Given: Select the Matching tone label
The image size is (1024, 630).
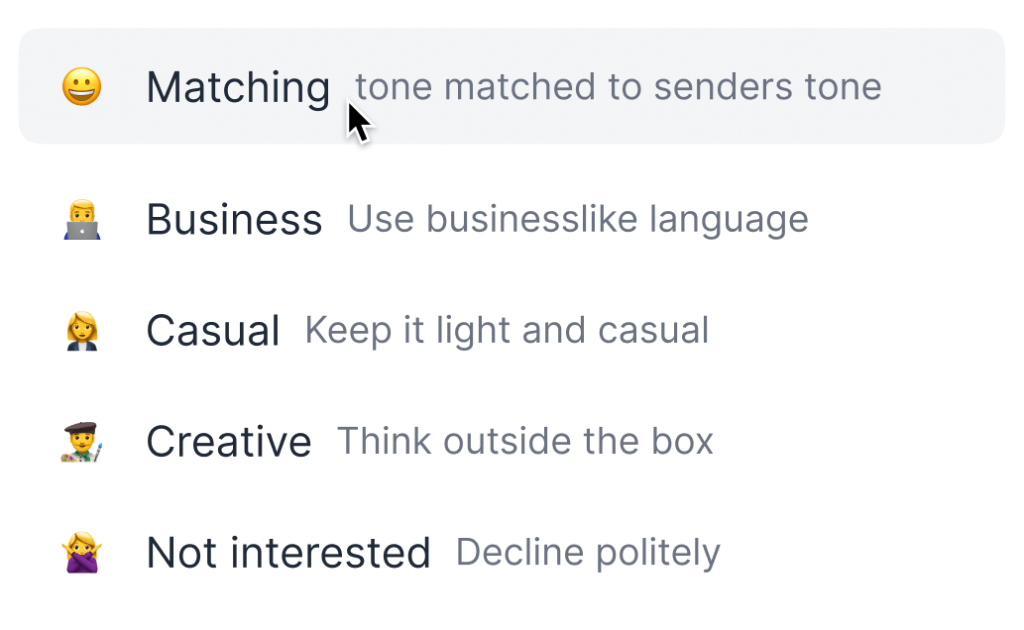Looking at the screenshot, I should [x=237, y=87].
